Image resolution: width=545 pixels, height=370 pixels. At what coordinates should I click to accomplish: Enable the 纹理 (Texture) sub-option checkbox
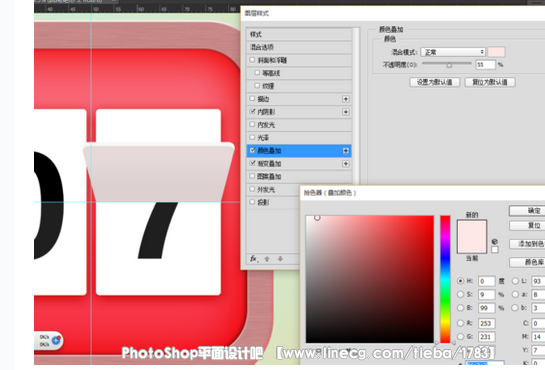pos(257,85)
